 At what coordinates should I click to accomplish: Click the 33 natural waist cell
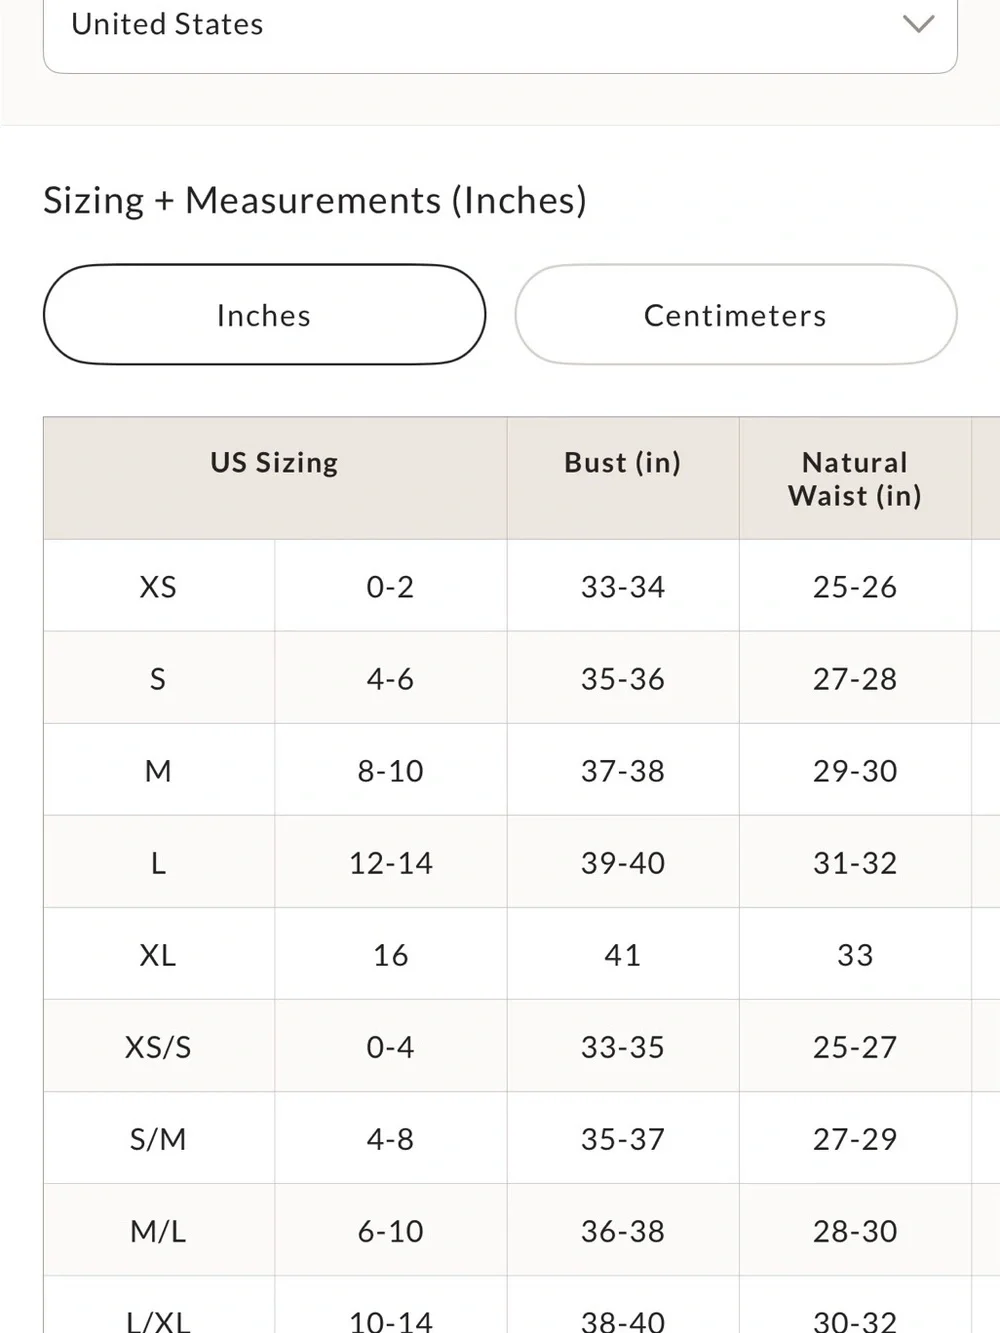coord(855,954)
